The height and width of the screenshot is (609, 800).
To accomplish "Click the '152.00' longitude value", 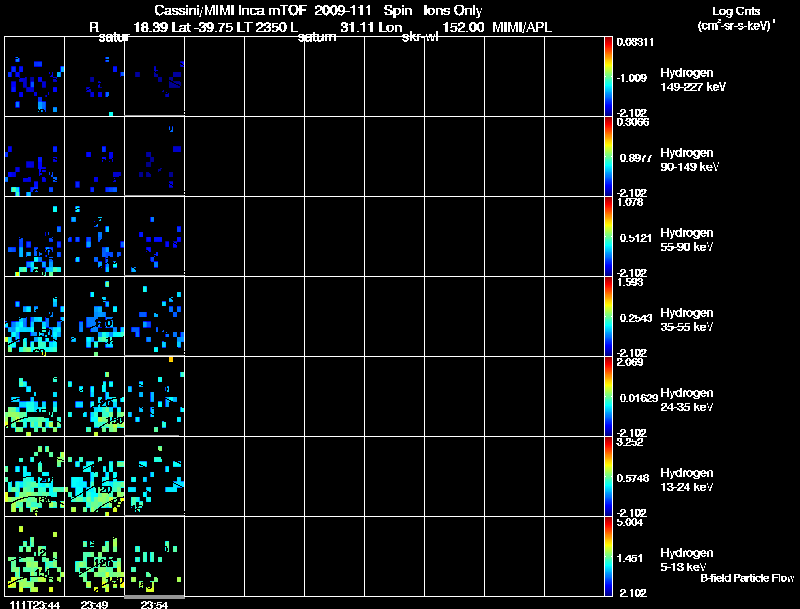I will (463, 27).
